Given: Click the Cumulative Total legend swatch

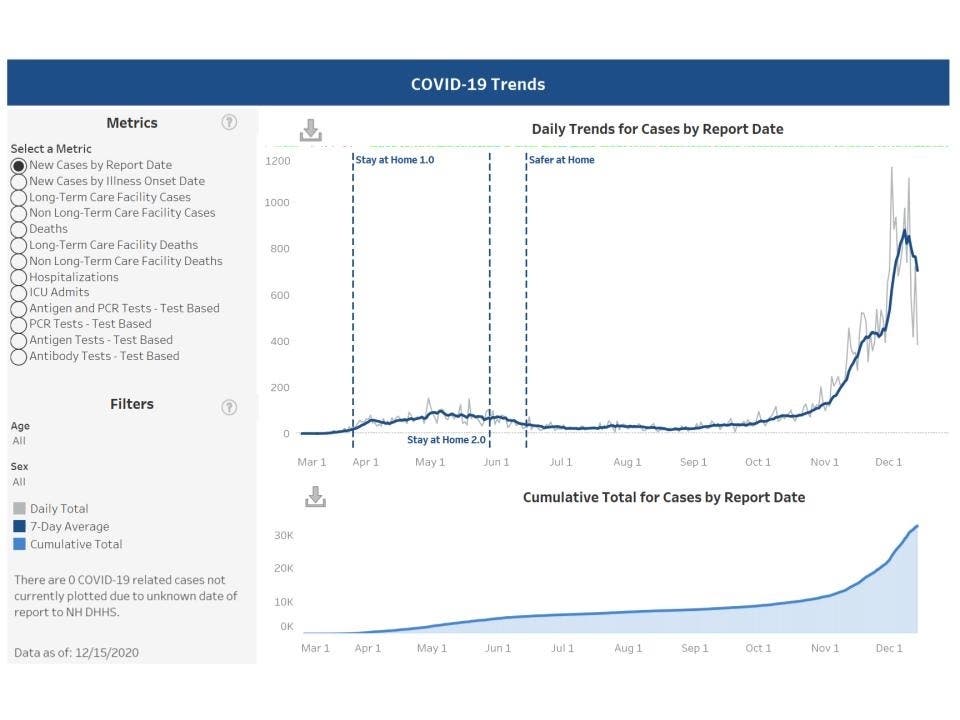Looking at the screenshot, I should tap(17, 544).
